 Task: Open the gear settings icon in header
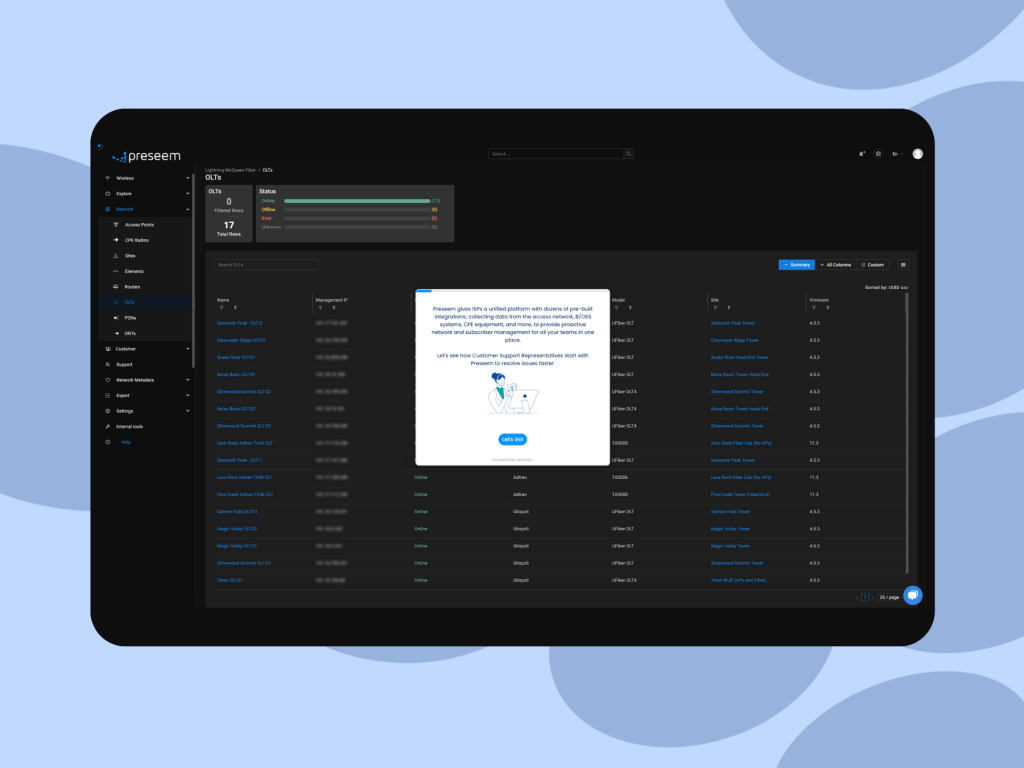coord(878,154)
